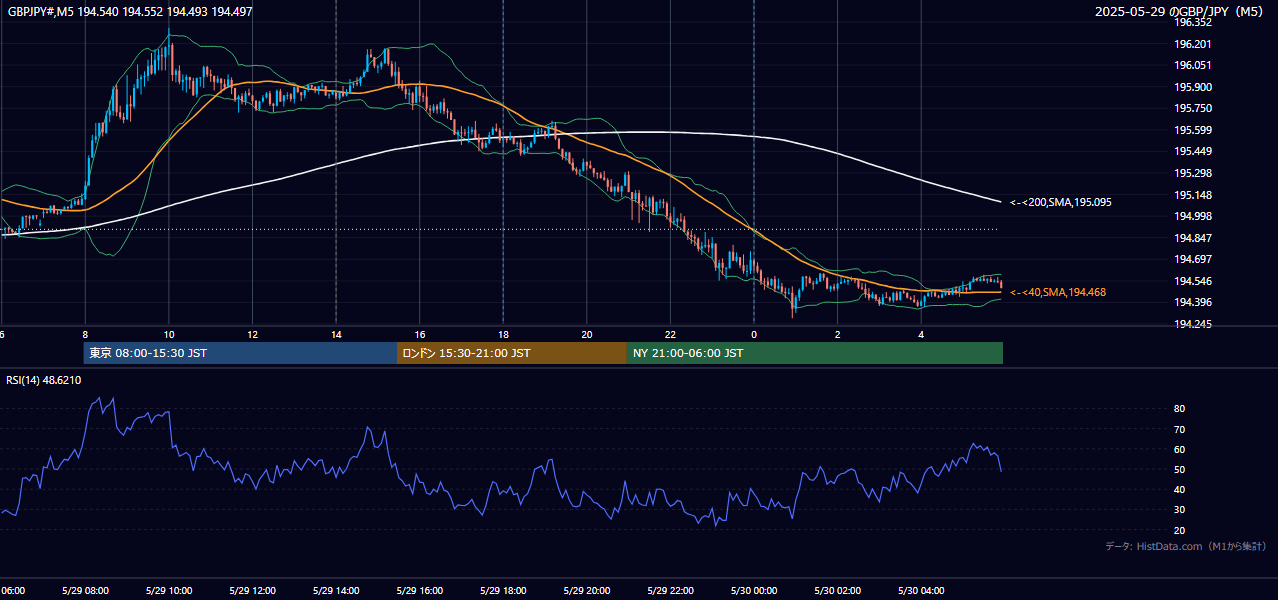Click hour label 14 on price chart axis
The width and height of the screenshot is (1278, 600).
(x=336, y=334)
